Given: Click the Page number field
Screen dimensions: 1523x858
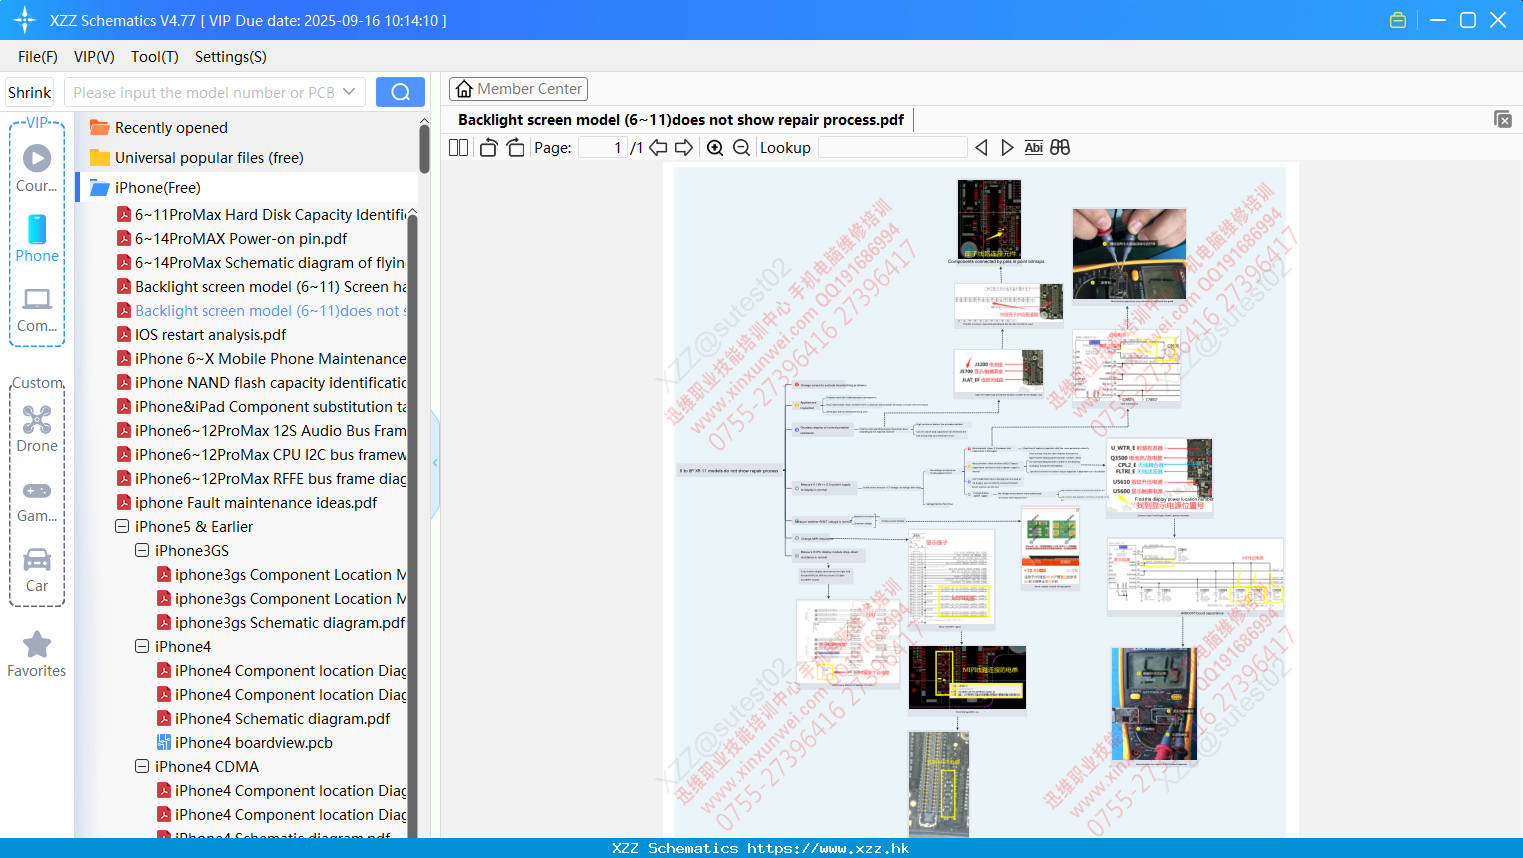Looking at the screenshot, I should pos(603,148).
